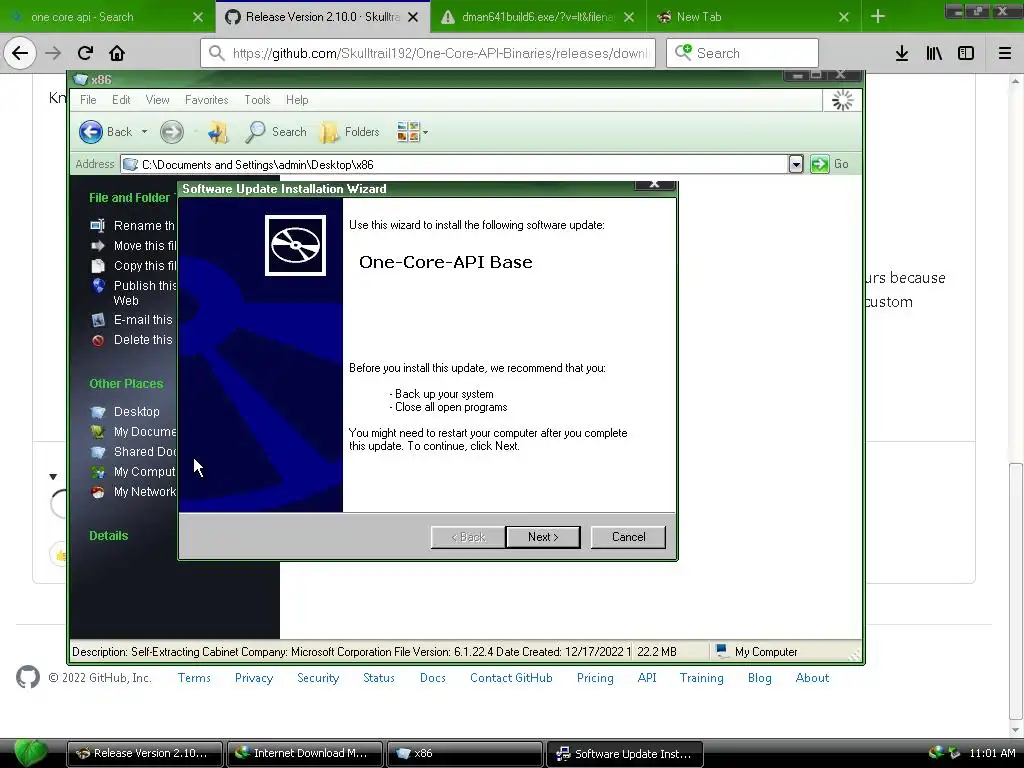Open the View menu in x86 window
The image size is (1024, 768).
pos(157,100)
